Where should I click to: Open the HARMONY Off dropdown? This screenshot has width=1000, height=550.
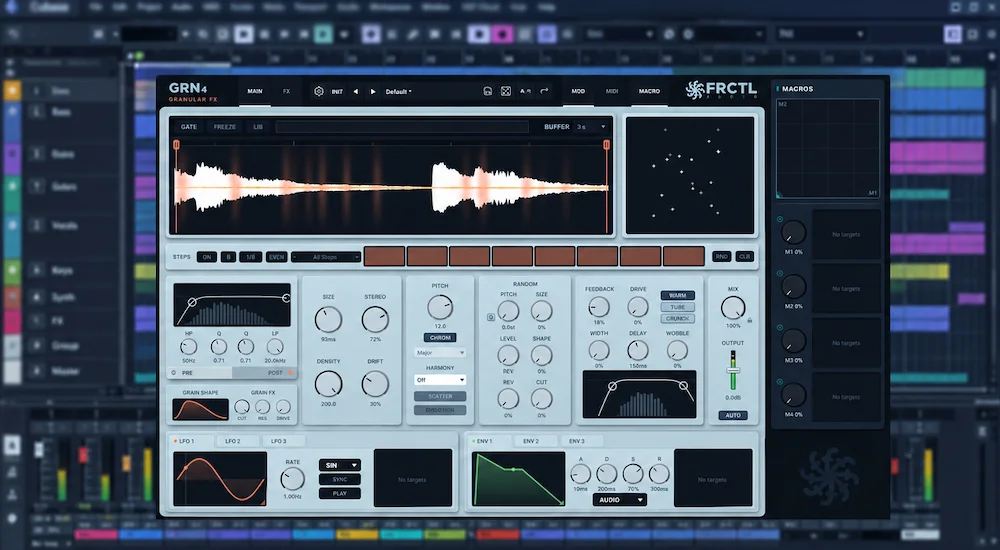click(x=440, y=380)
